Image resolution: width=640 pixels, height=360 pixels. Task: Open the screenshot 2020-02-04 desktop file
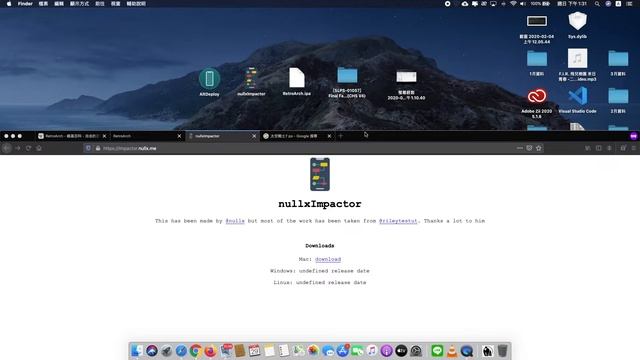tap(536, 21)
